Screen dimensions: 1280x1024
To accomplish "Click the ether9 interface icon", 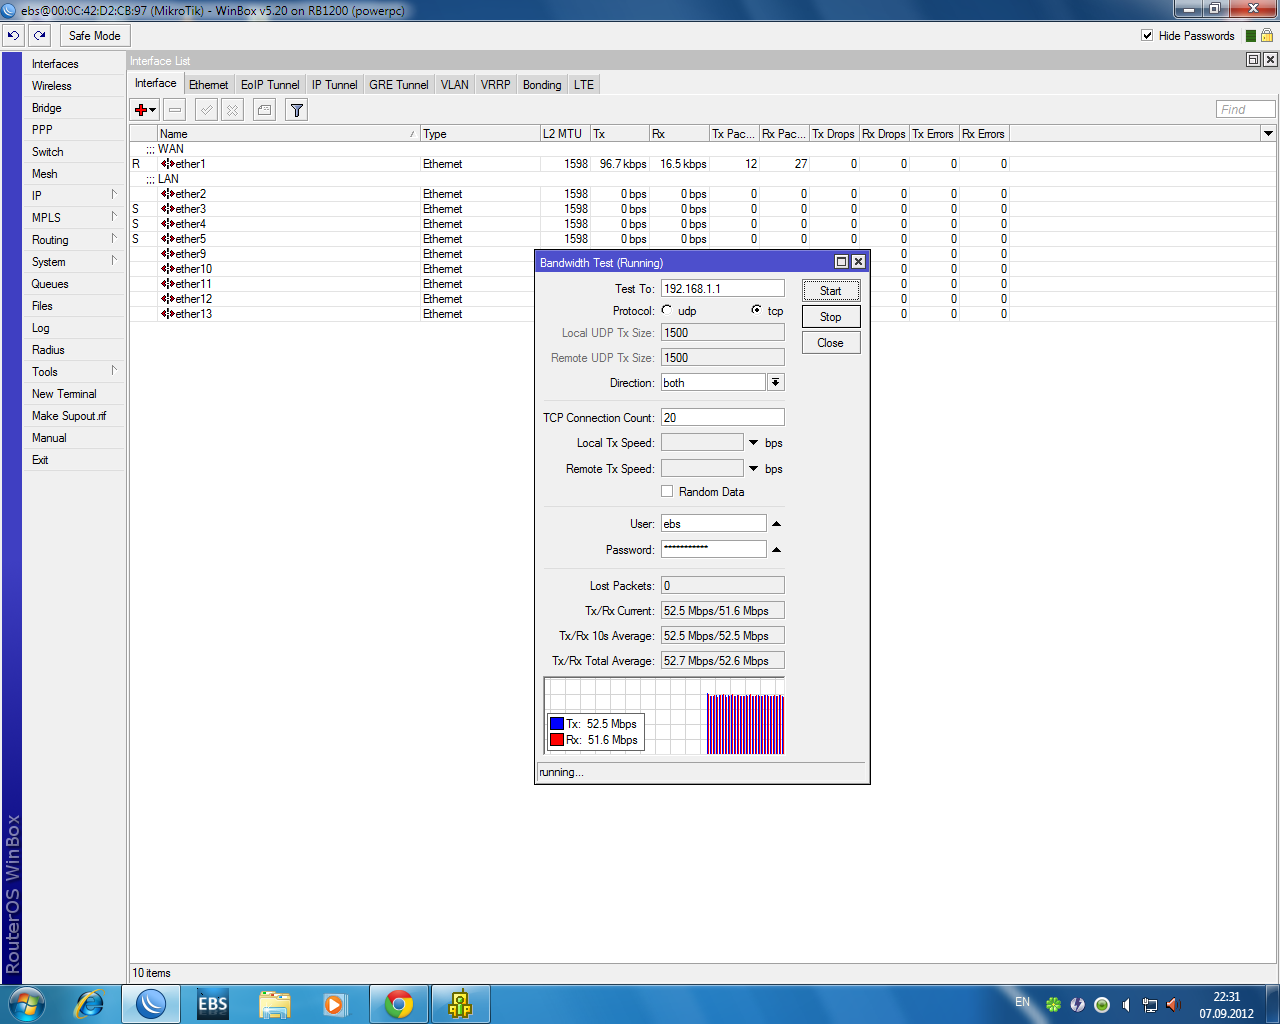I will 168,254.
